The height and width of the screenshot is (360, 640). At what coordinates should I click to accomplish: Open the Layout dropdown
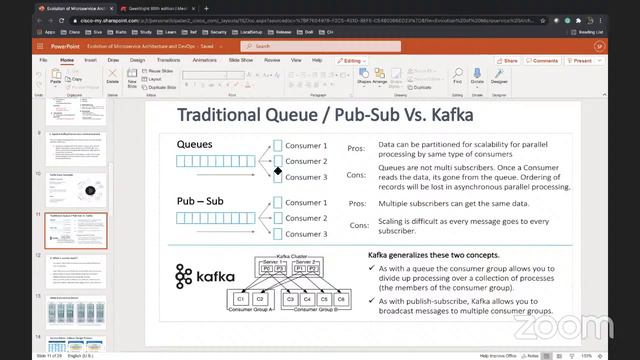[152, 79]
